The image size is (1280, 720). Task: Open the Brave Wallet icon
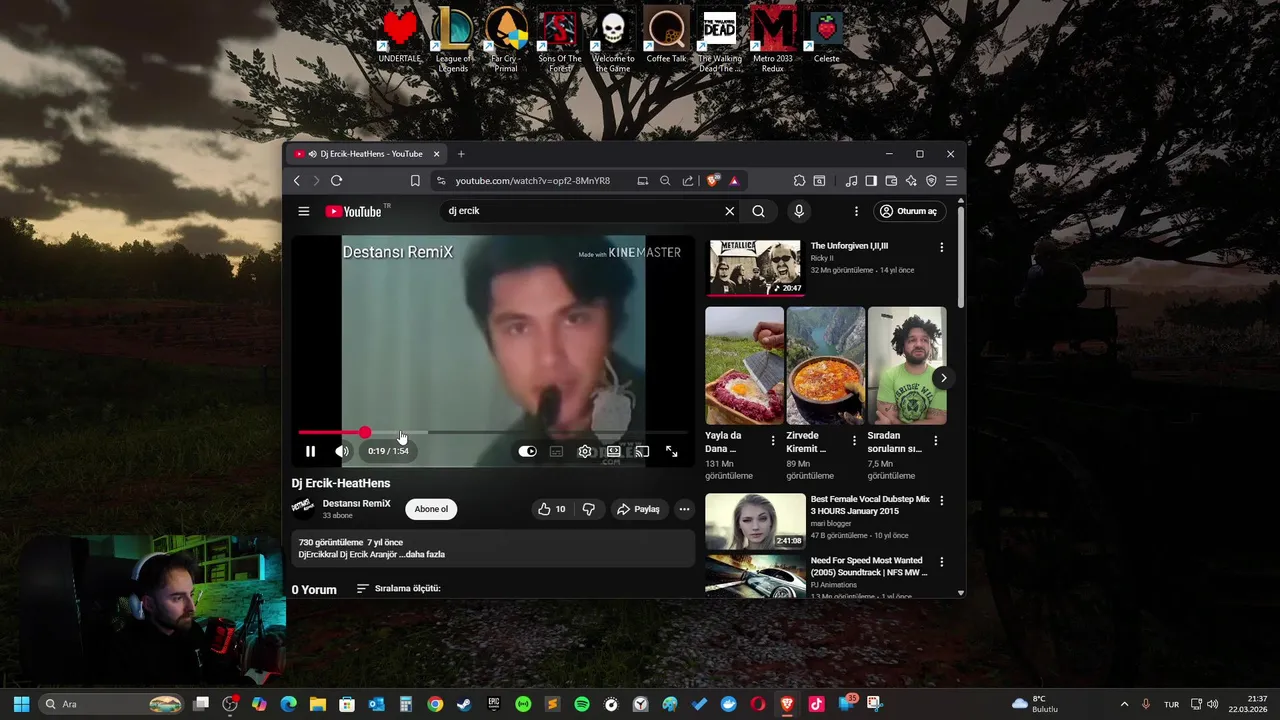coord(891,181)
